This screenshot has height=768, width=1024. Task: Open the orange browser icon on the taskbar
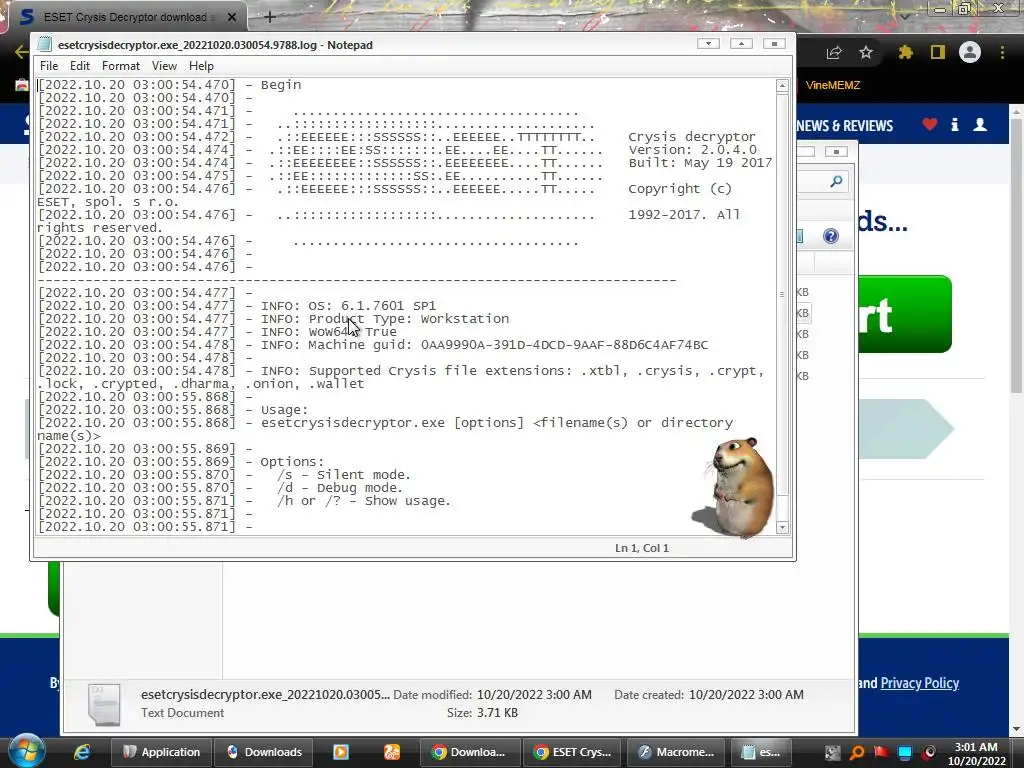click(391, 752)
